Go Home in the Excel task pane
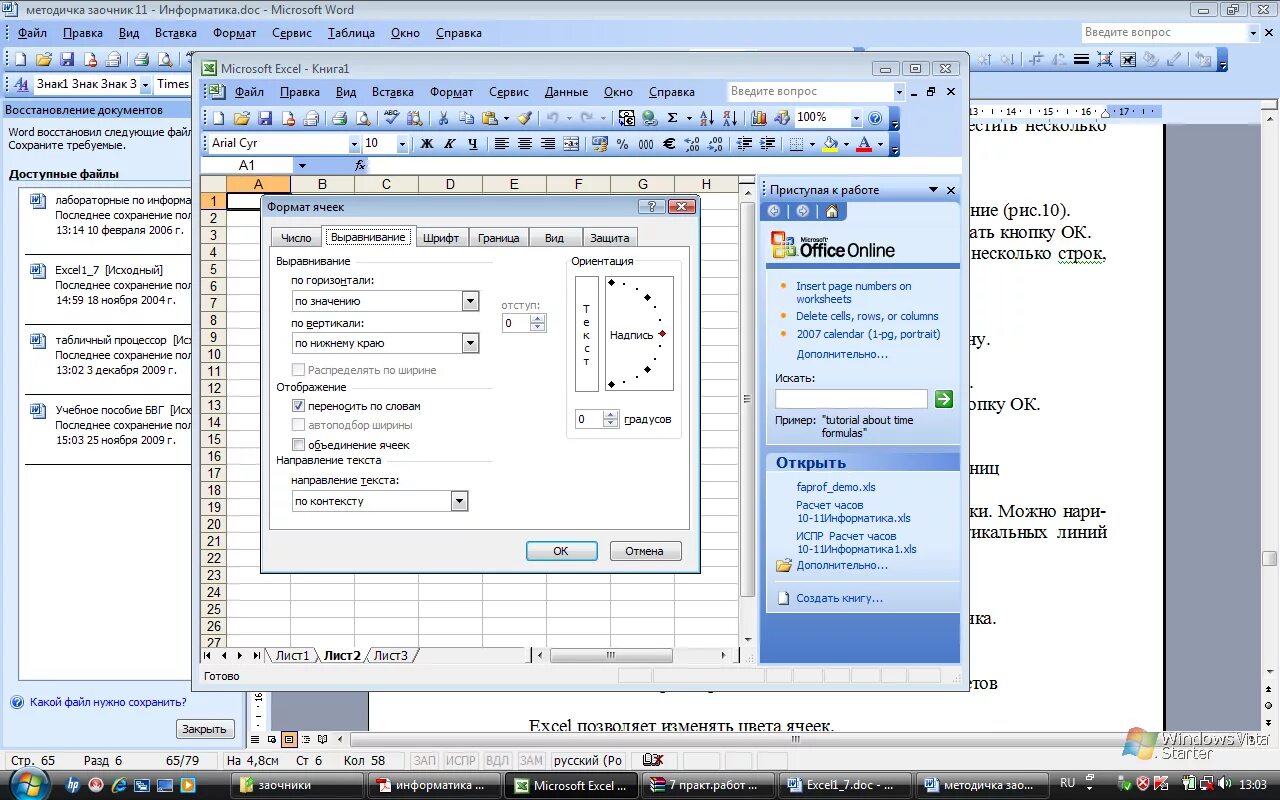The width and height of the screenshot is (1280, 800). click(832, 211)
